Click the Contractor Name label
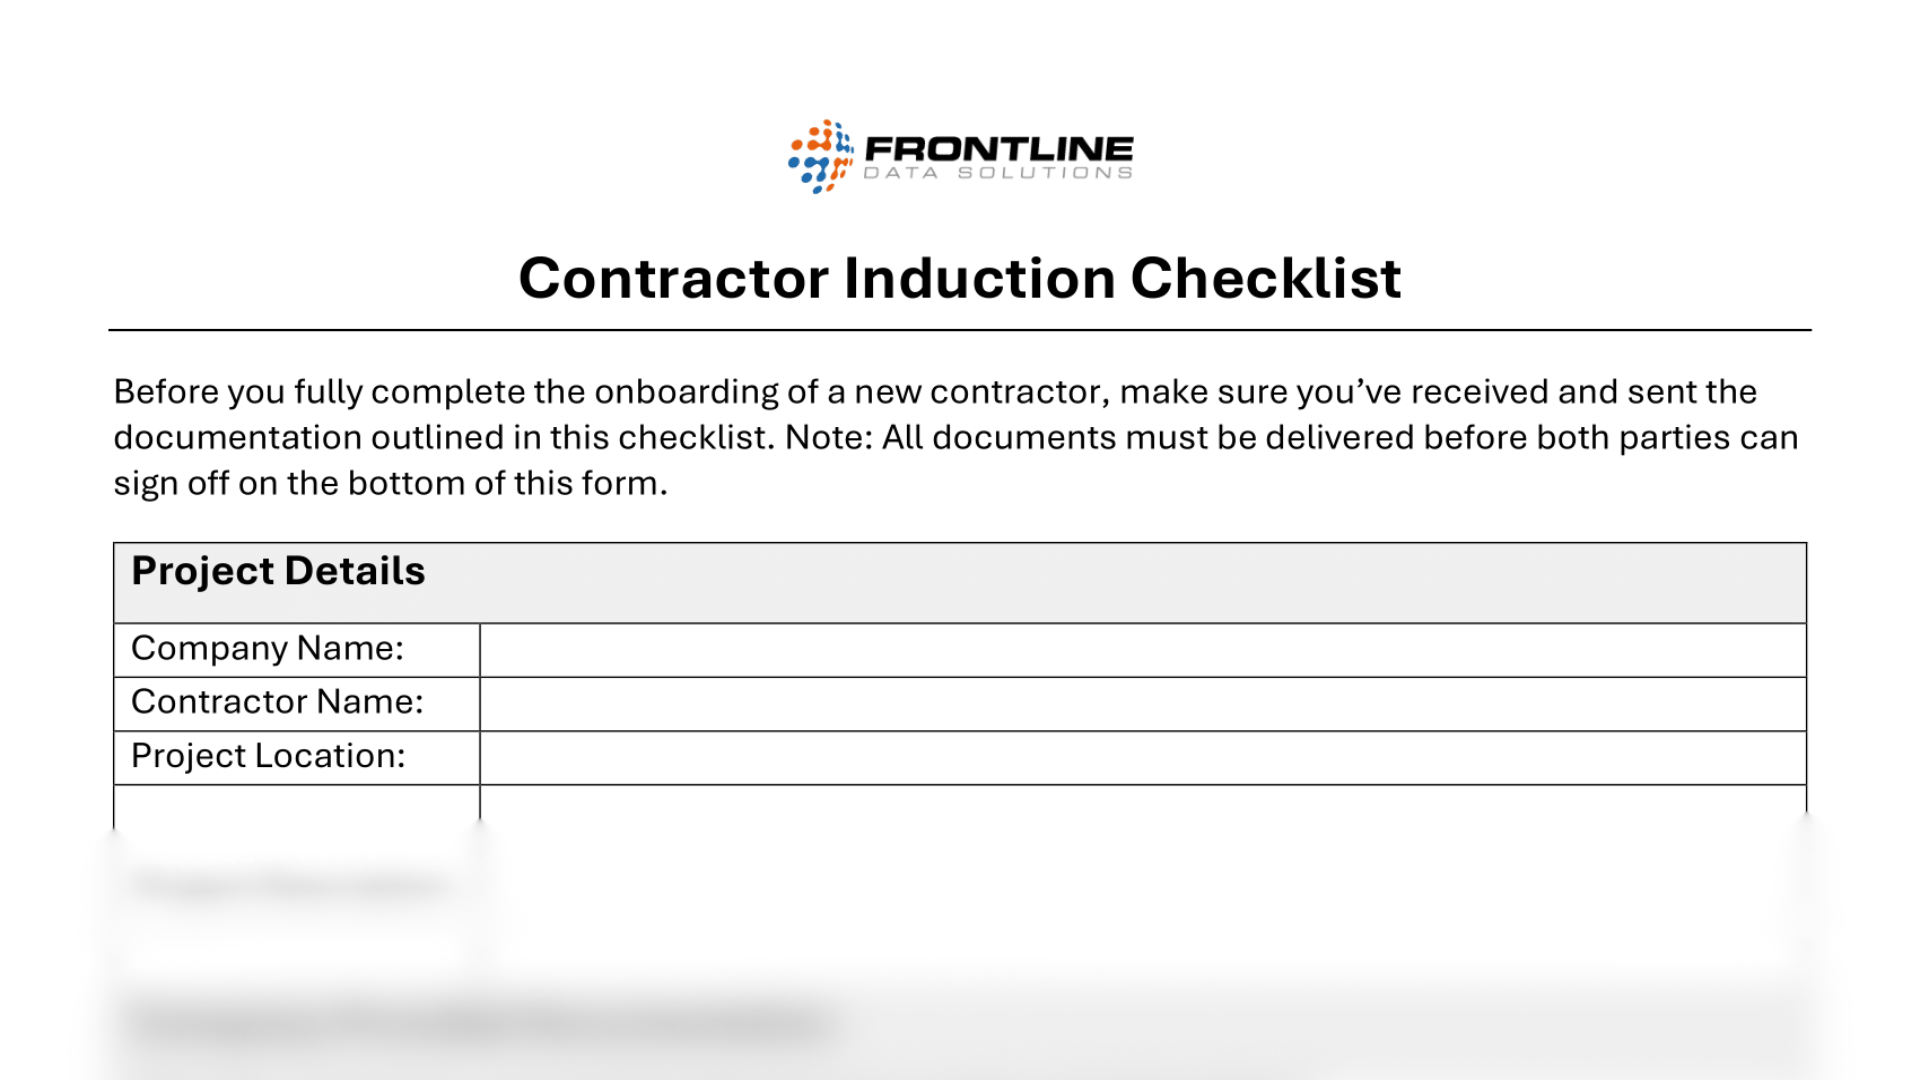Image resolution: width=1920 pixels, height=1080 pixels. pos(277,702)
